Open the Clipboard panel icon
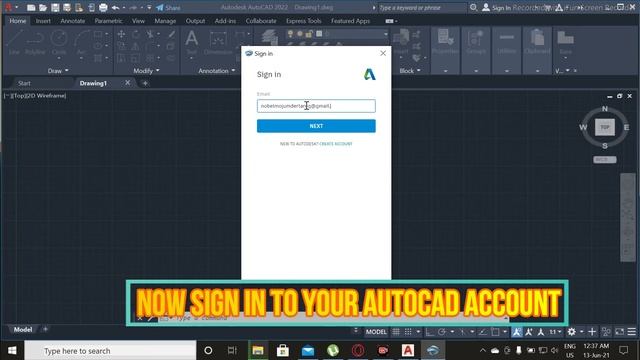 point(538,42)
